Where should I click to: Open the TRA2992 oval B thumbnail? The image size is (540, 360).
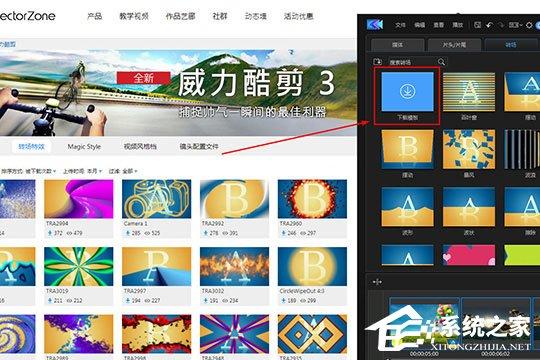pyautogui.click(x=234, y=199)
